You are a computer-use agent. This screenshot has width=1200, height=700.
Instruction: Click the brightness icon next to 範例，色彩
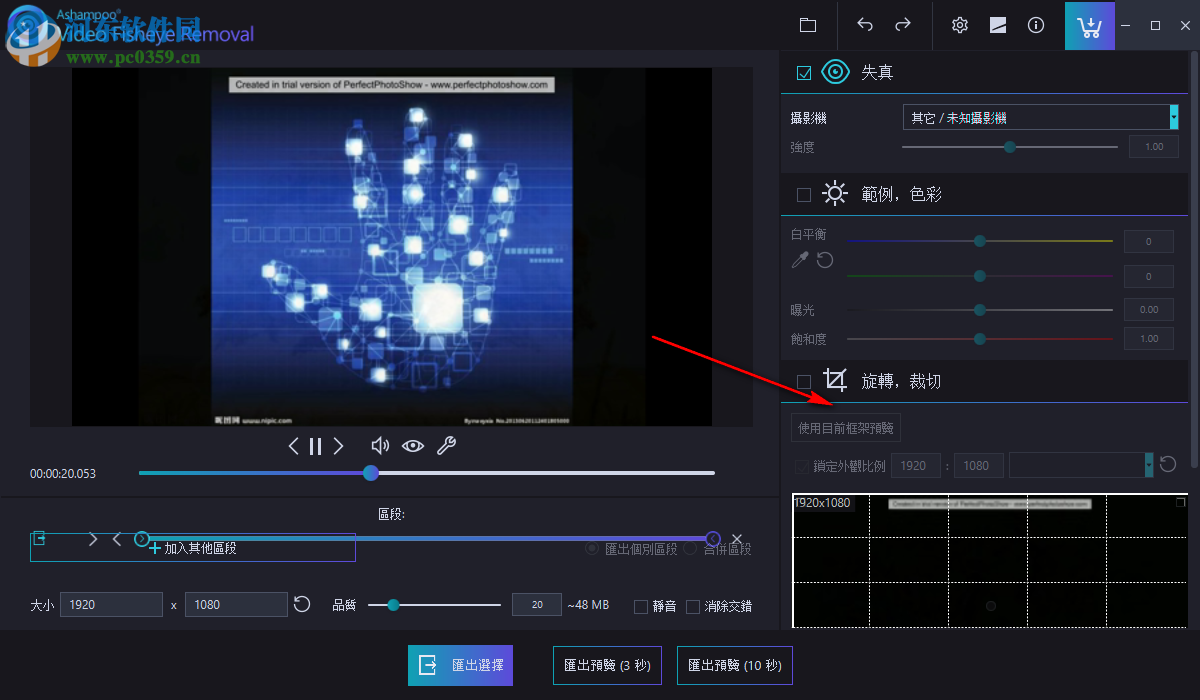coord(834,193)
